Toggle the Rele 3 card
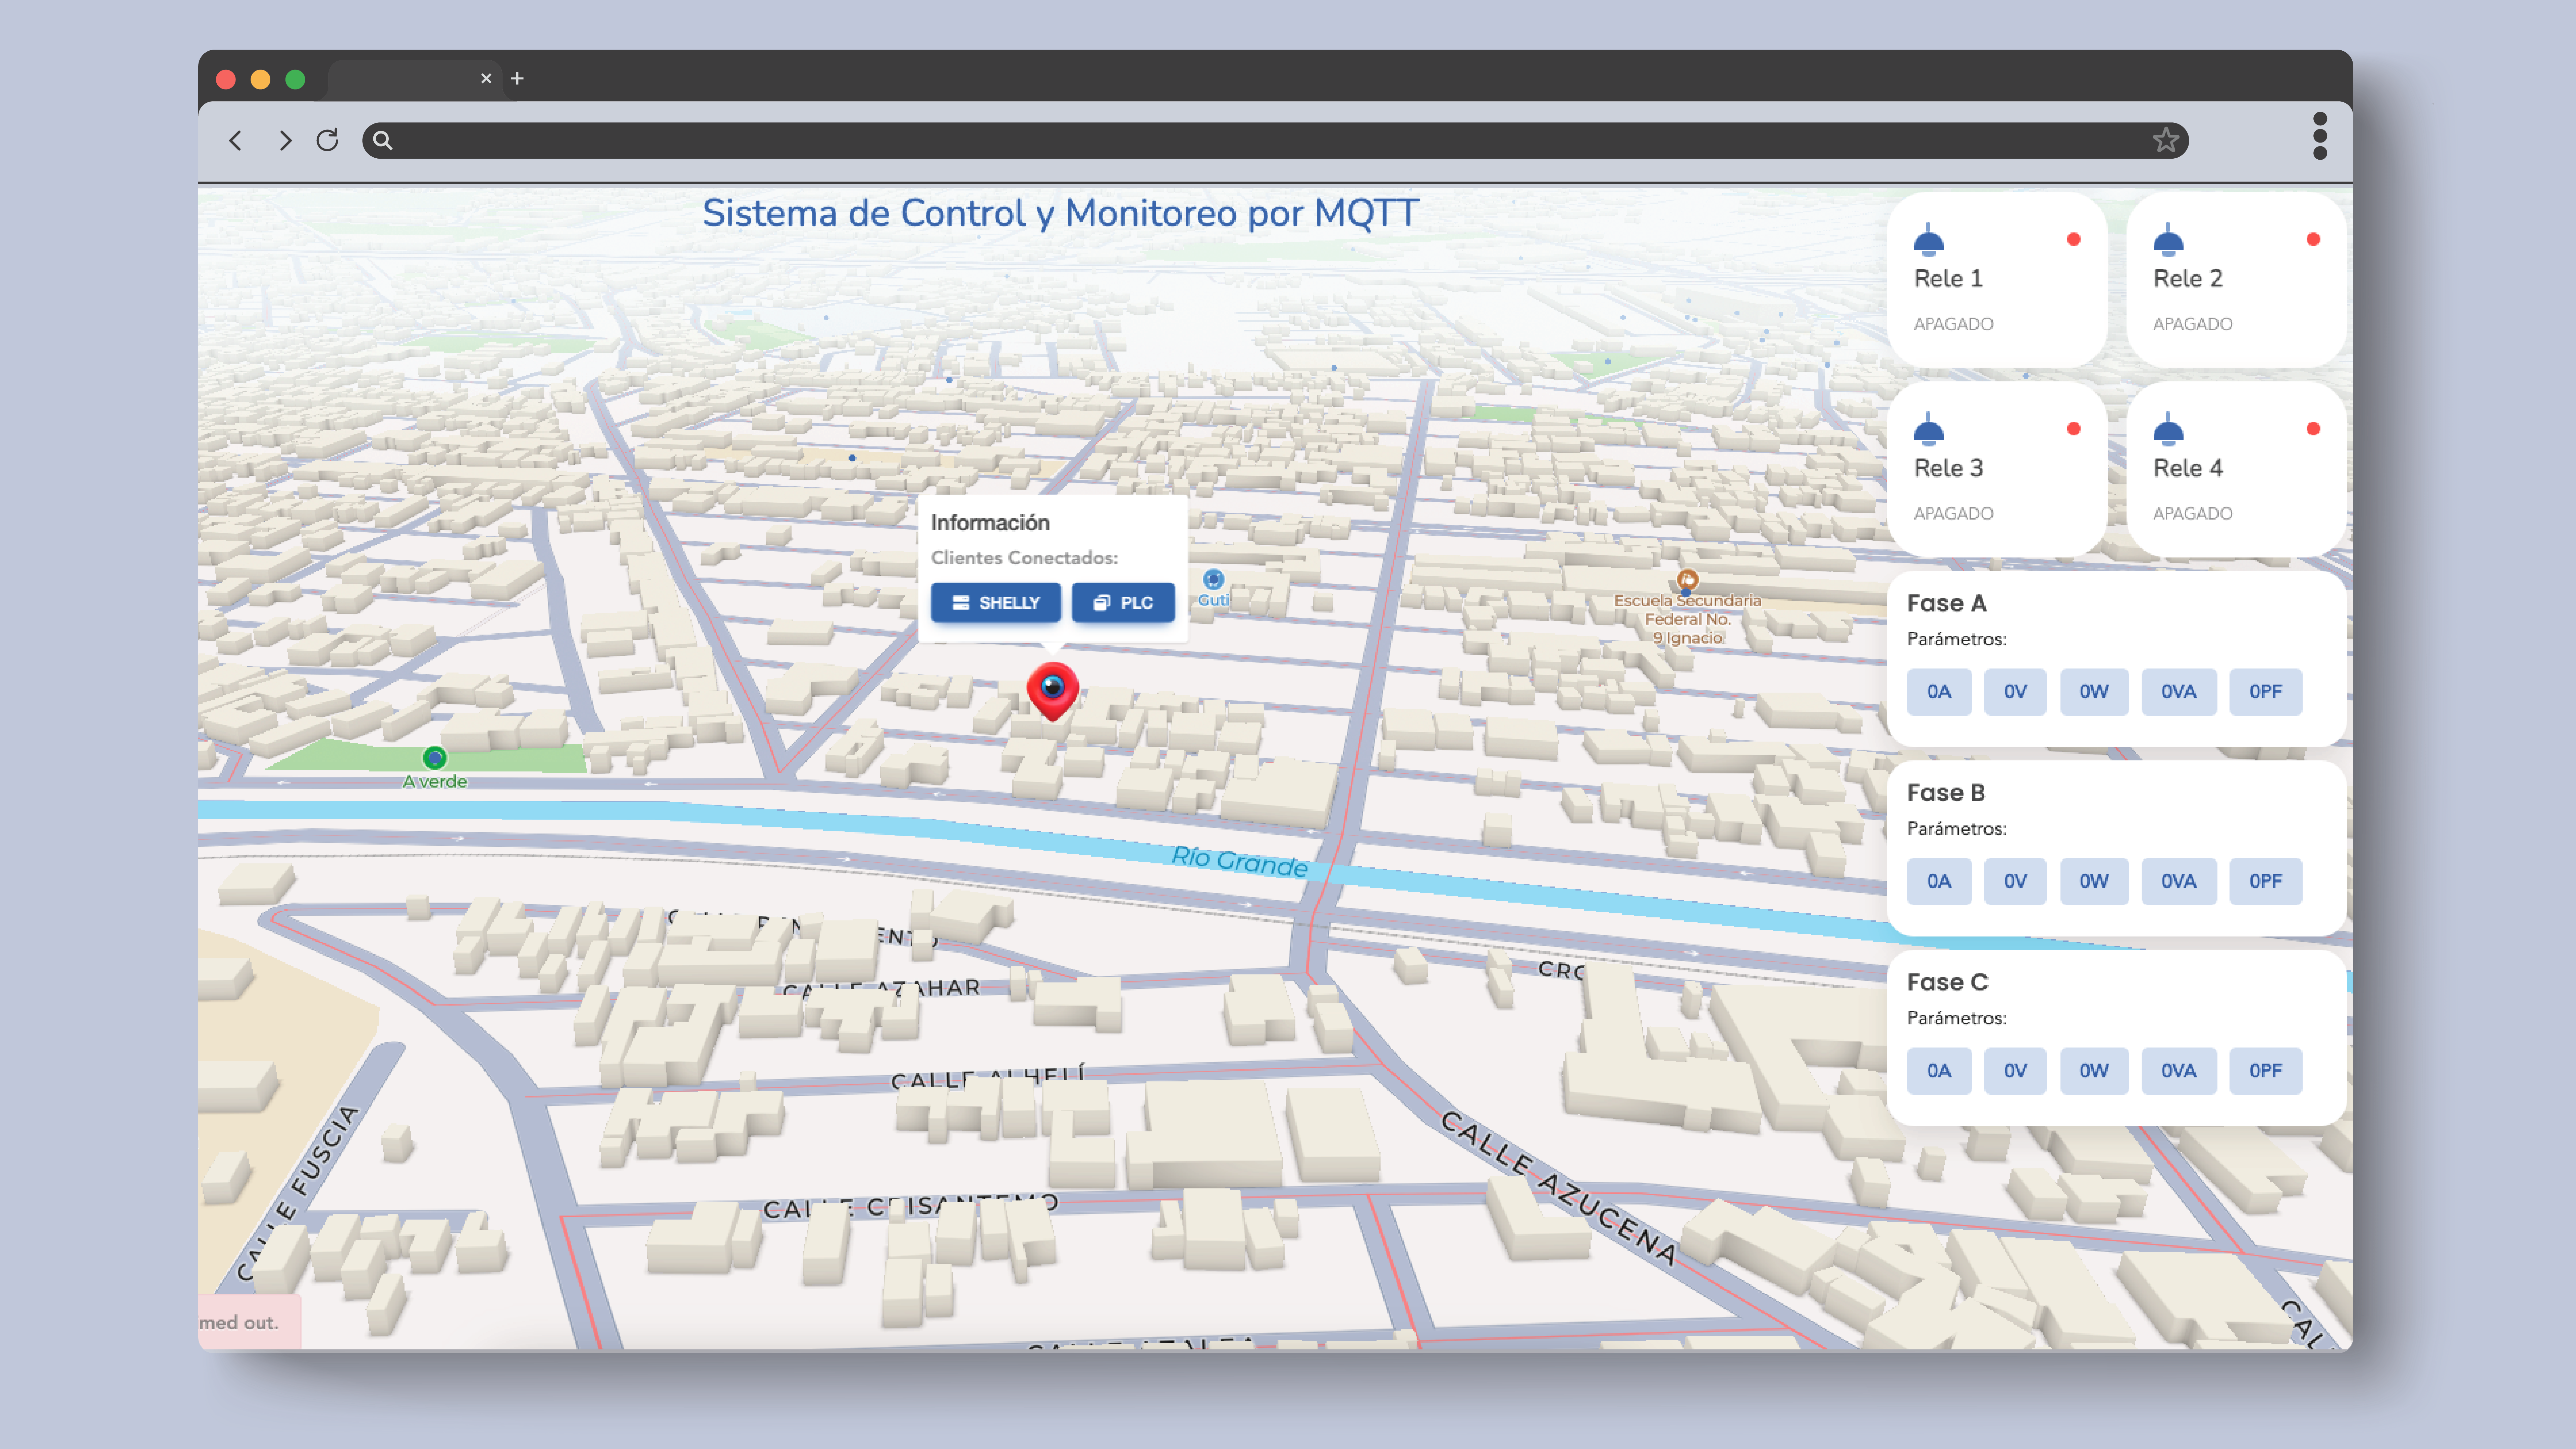Image resolution: width=2576 pixels, height=1449 pixels. tap(1997, 469)
